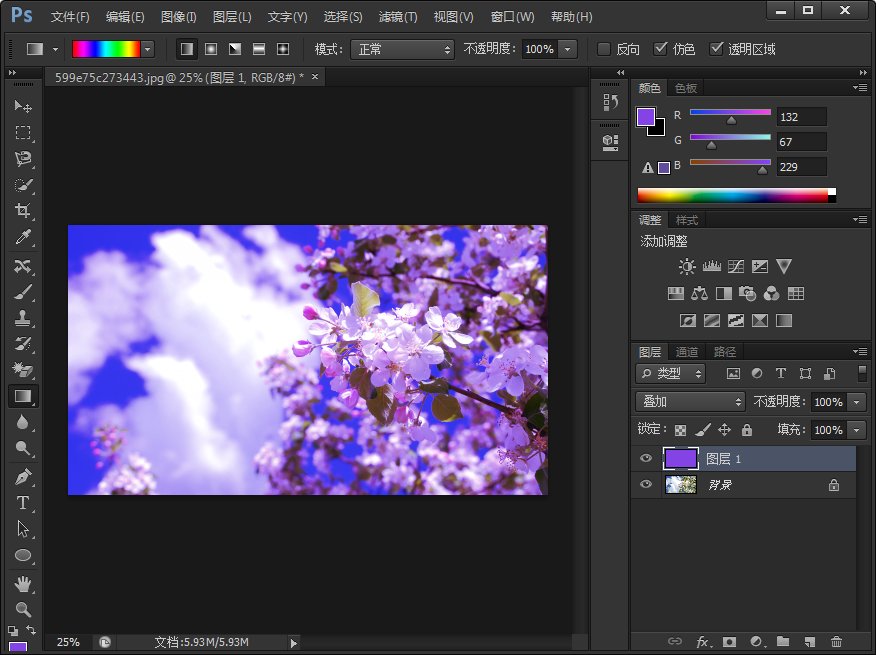The width and height of the screenshot is (876, 655).
Task: Add a Brightness/Contrast adjustment
Action: tap(686, 265)
